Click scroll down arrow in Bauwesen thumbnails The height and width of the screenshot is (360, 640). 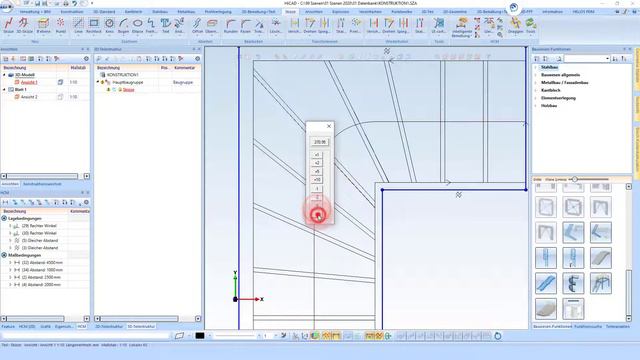click(629, 318)
